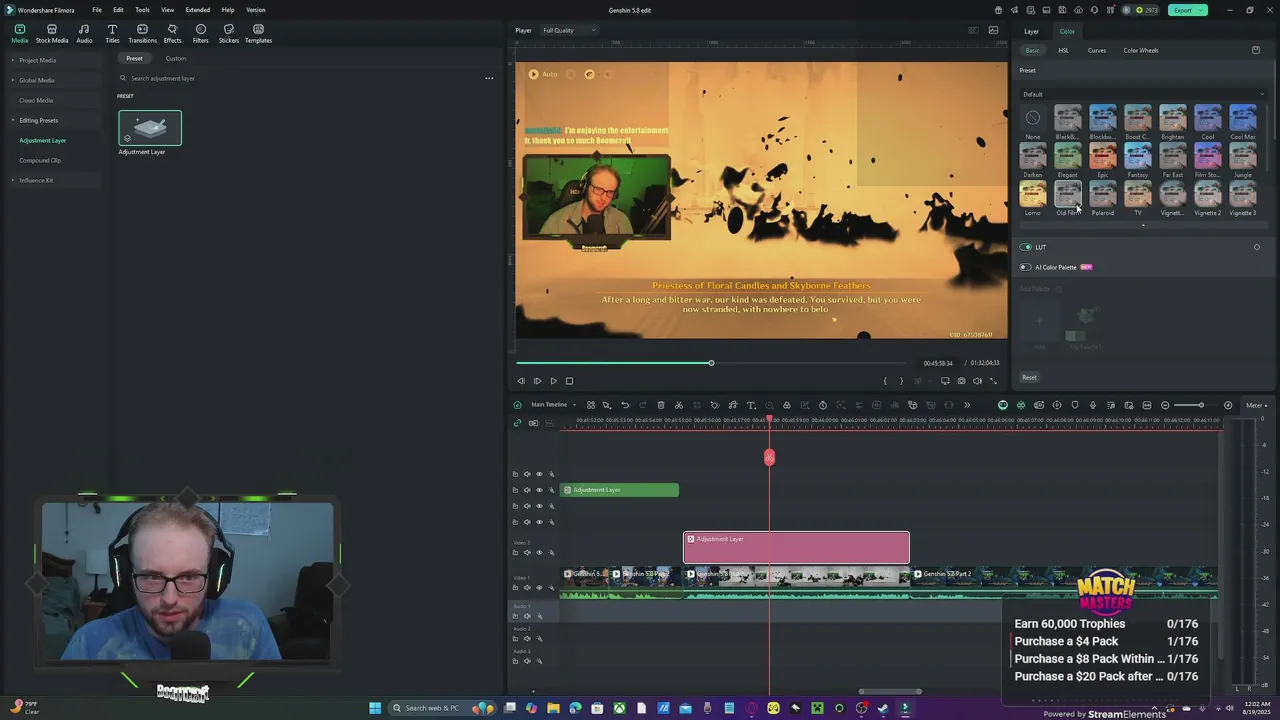Open the Effects panel
The height and width of the screenshot is (720, 1280).
172,34
